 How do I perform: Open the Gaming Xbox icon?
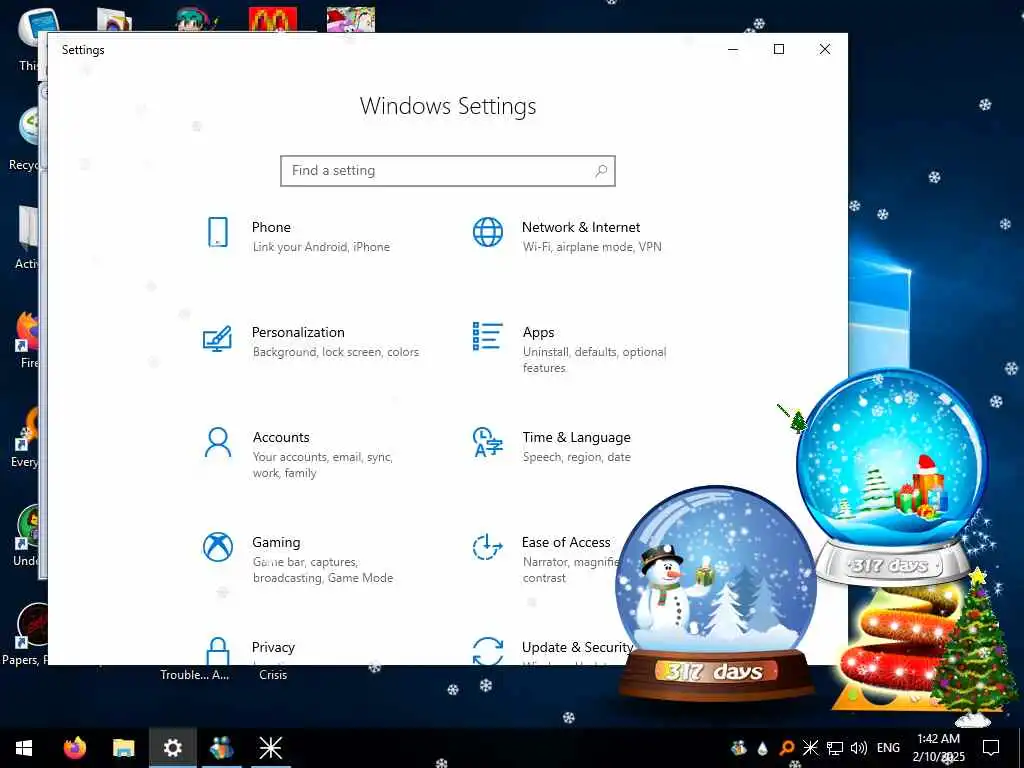click(217, 547)
